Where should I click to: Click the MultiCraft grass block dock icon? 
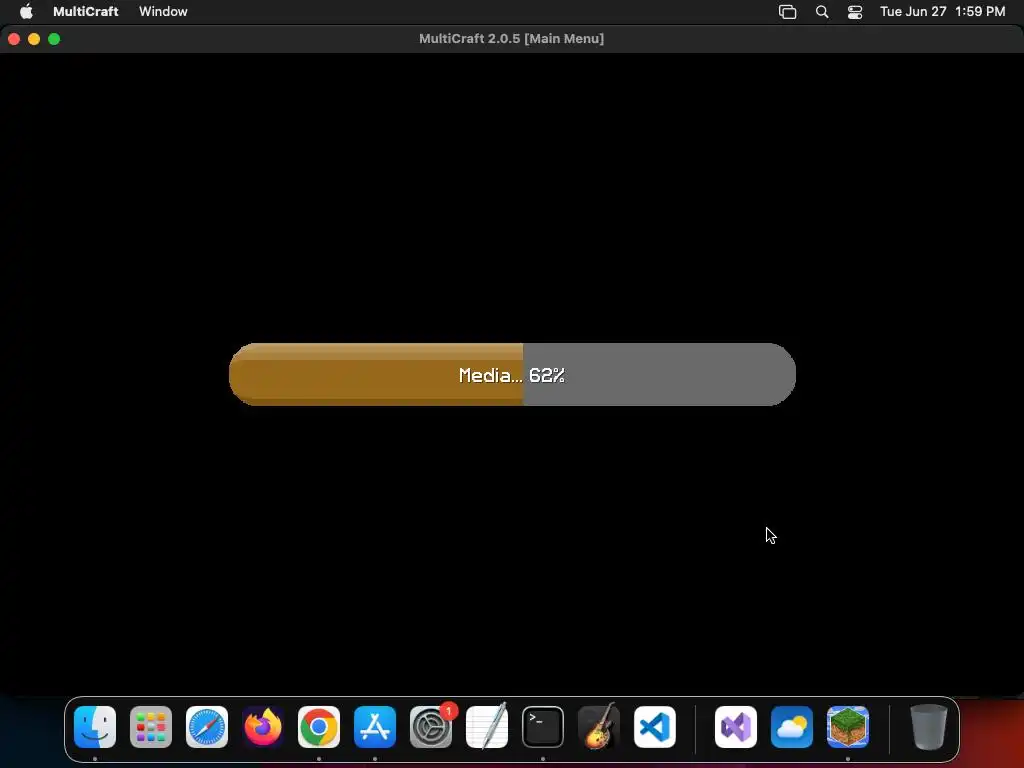point(848,727)
